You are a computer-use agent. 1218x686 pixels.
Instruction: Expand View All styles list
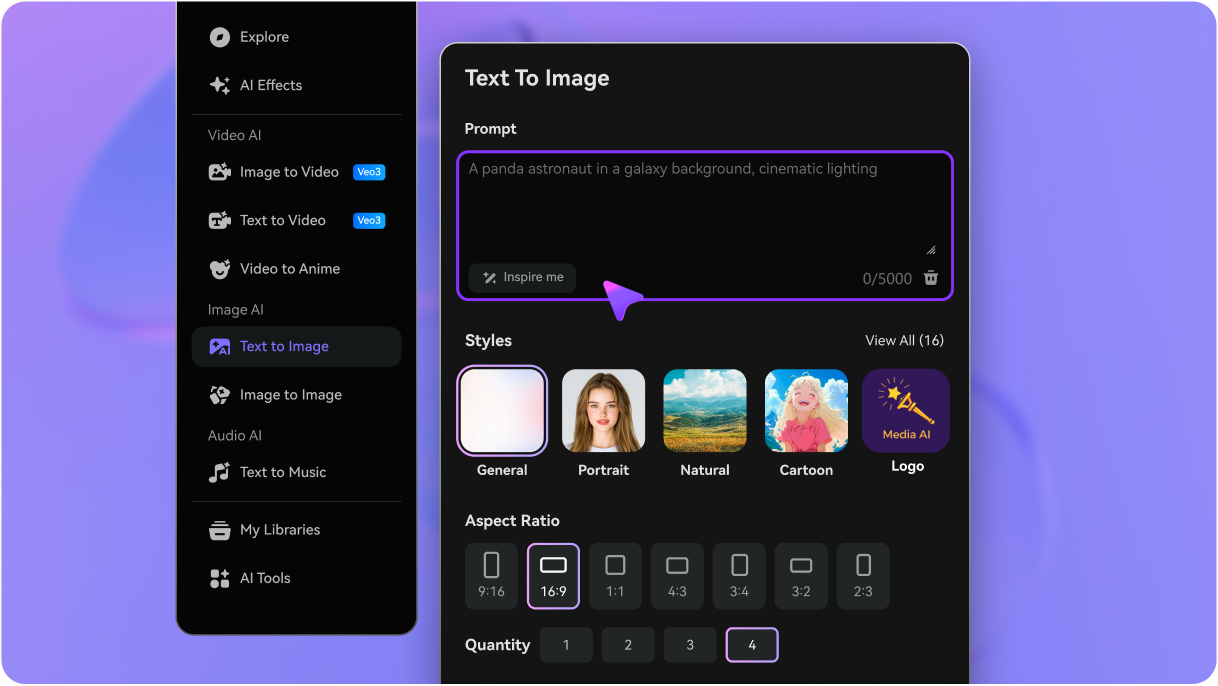[x=904, y=340]
